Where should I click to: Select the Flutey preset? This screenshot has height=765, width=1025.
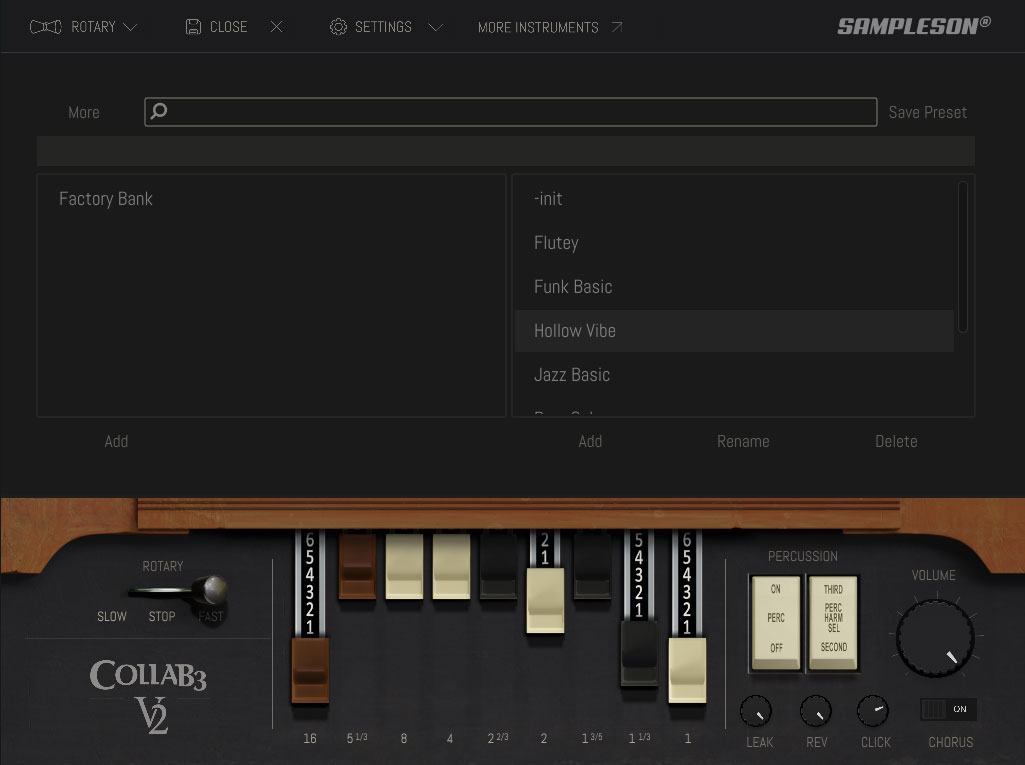[x=734, y=243]
